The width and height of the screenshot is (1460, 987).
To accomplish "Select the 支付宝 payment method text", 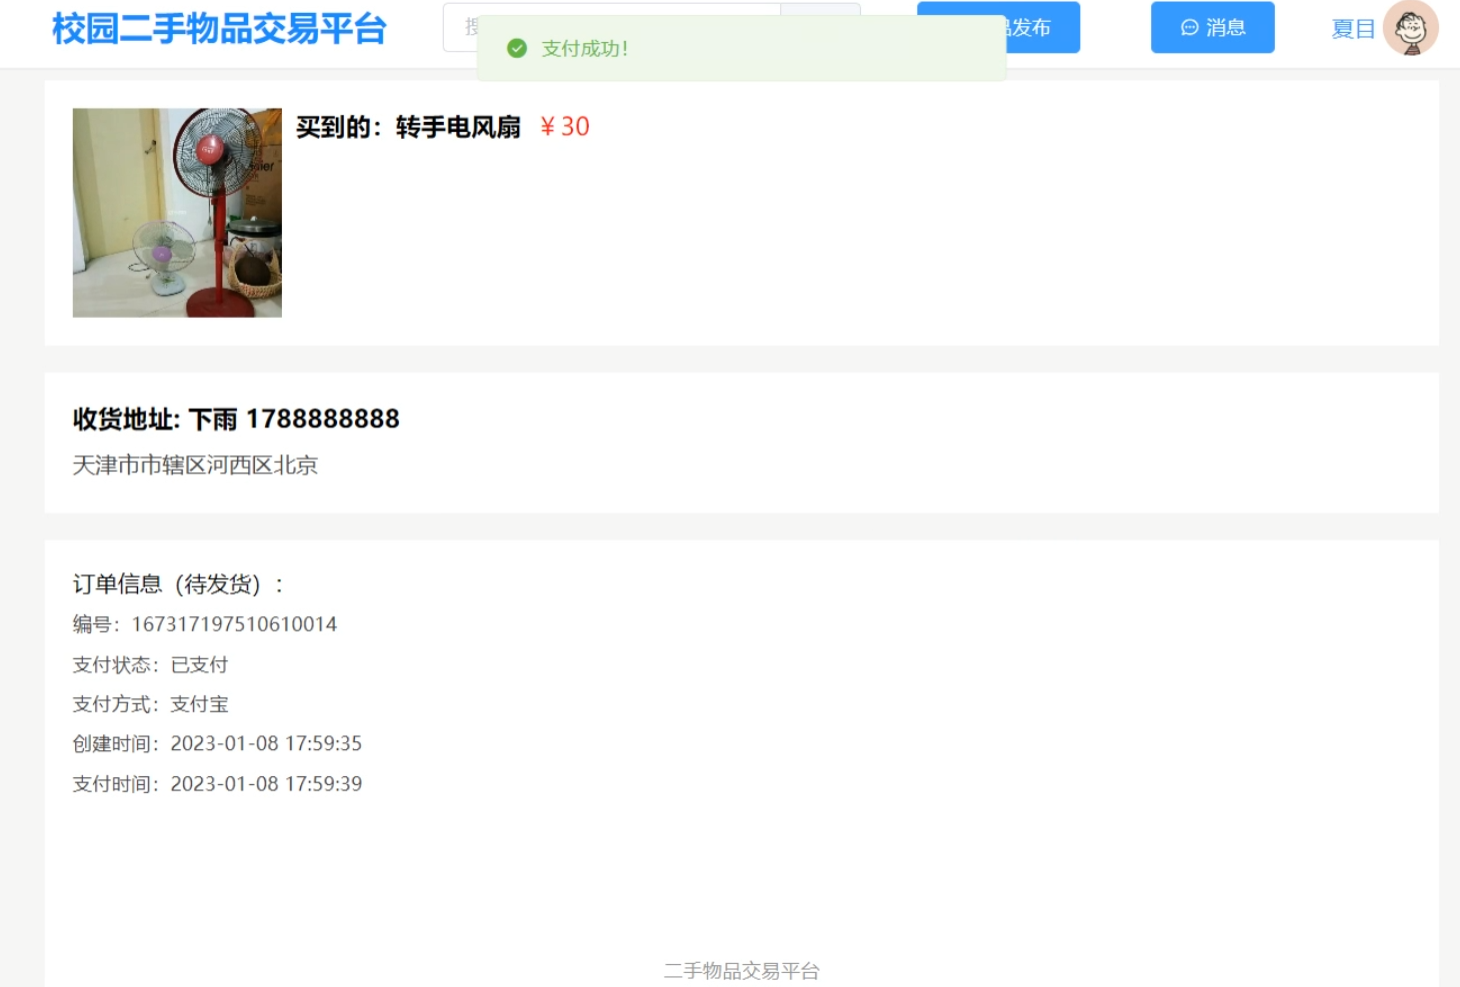I will pyautogui.click(x=199, y=703).
